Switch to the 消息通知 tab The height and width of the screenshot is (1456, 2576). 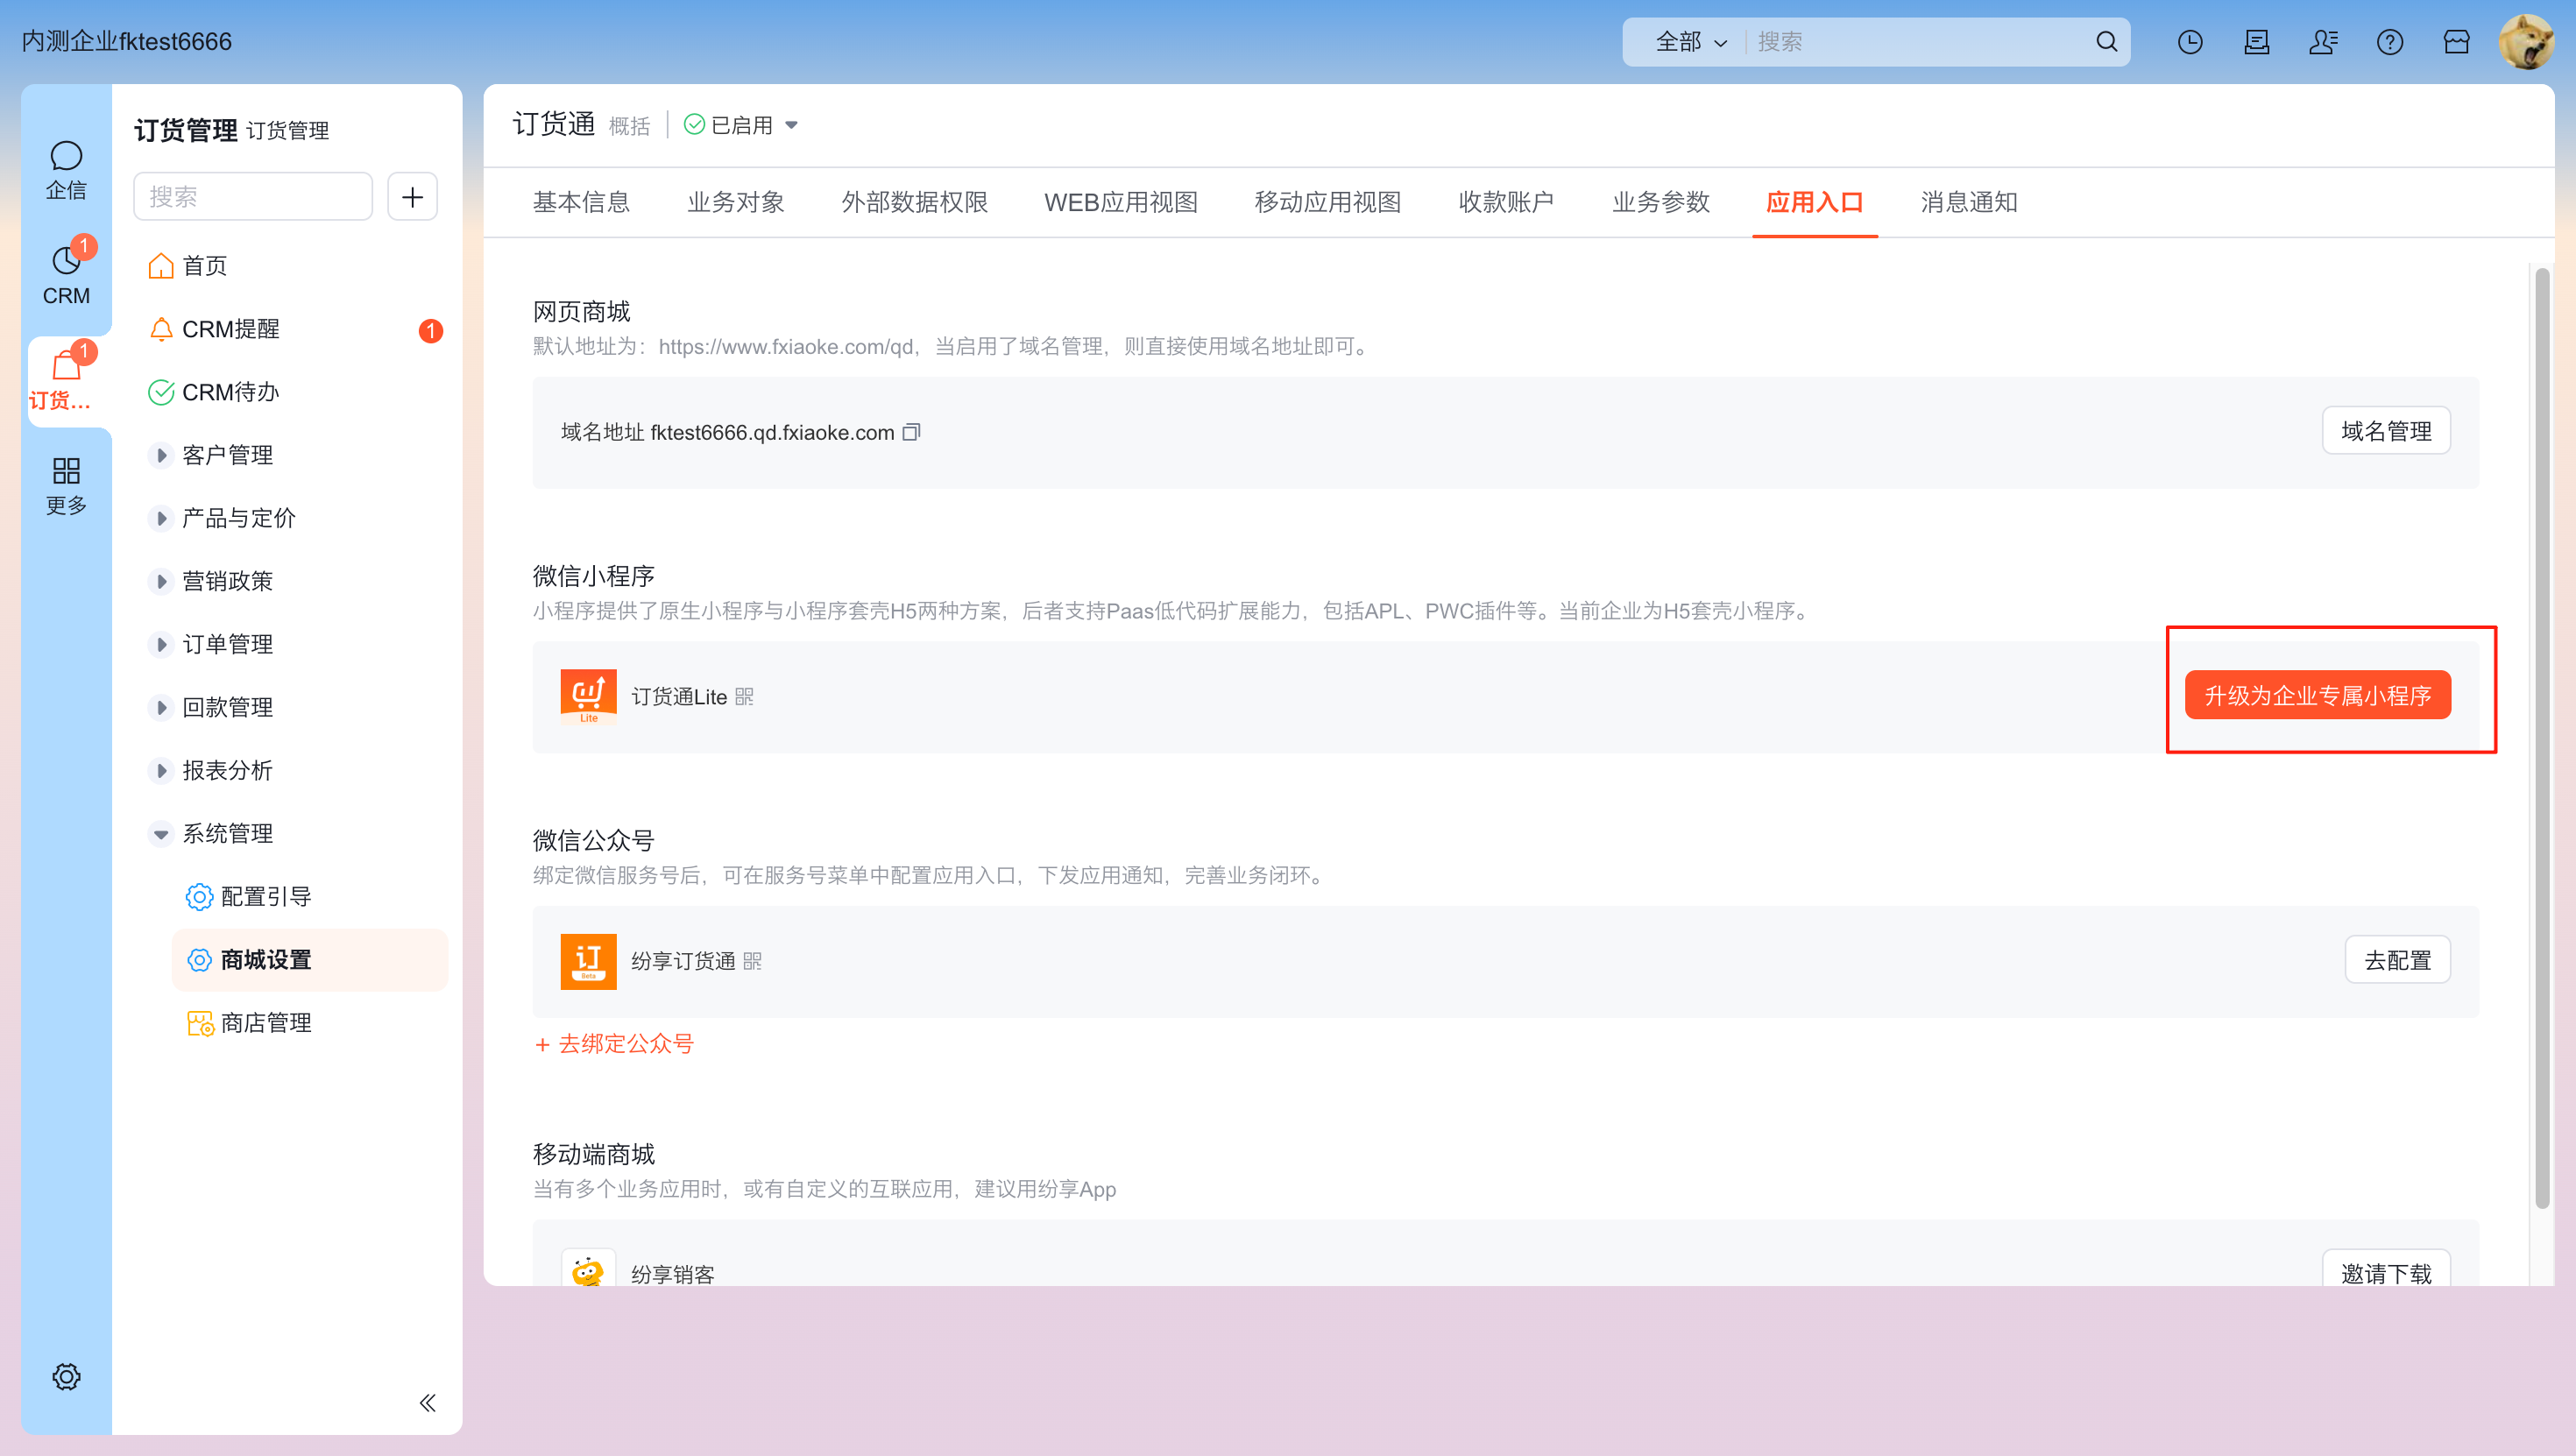1968,202
